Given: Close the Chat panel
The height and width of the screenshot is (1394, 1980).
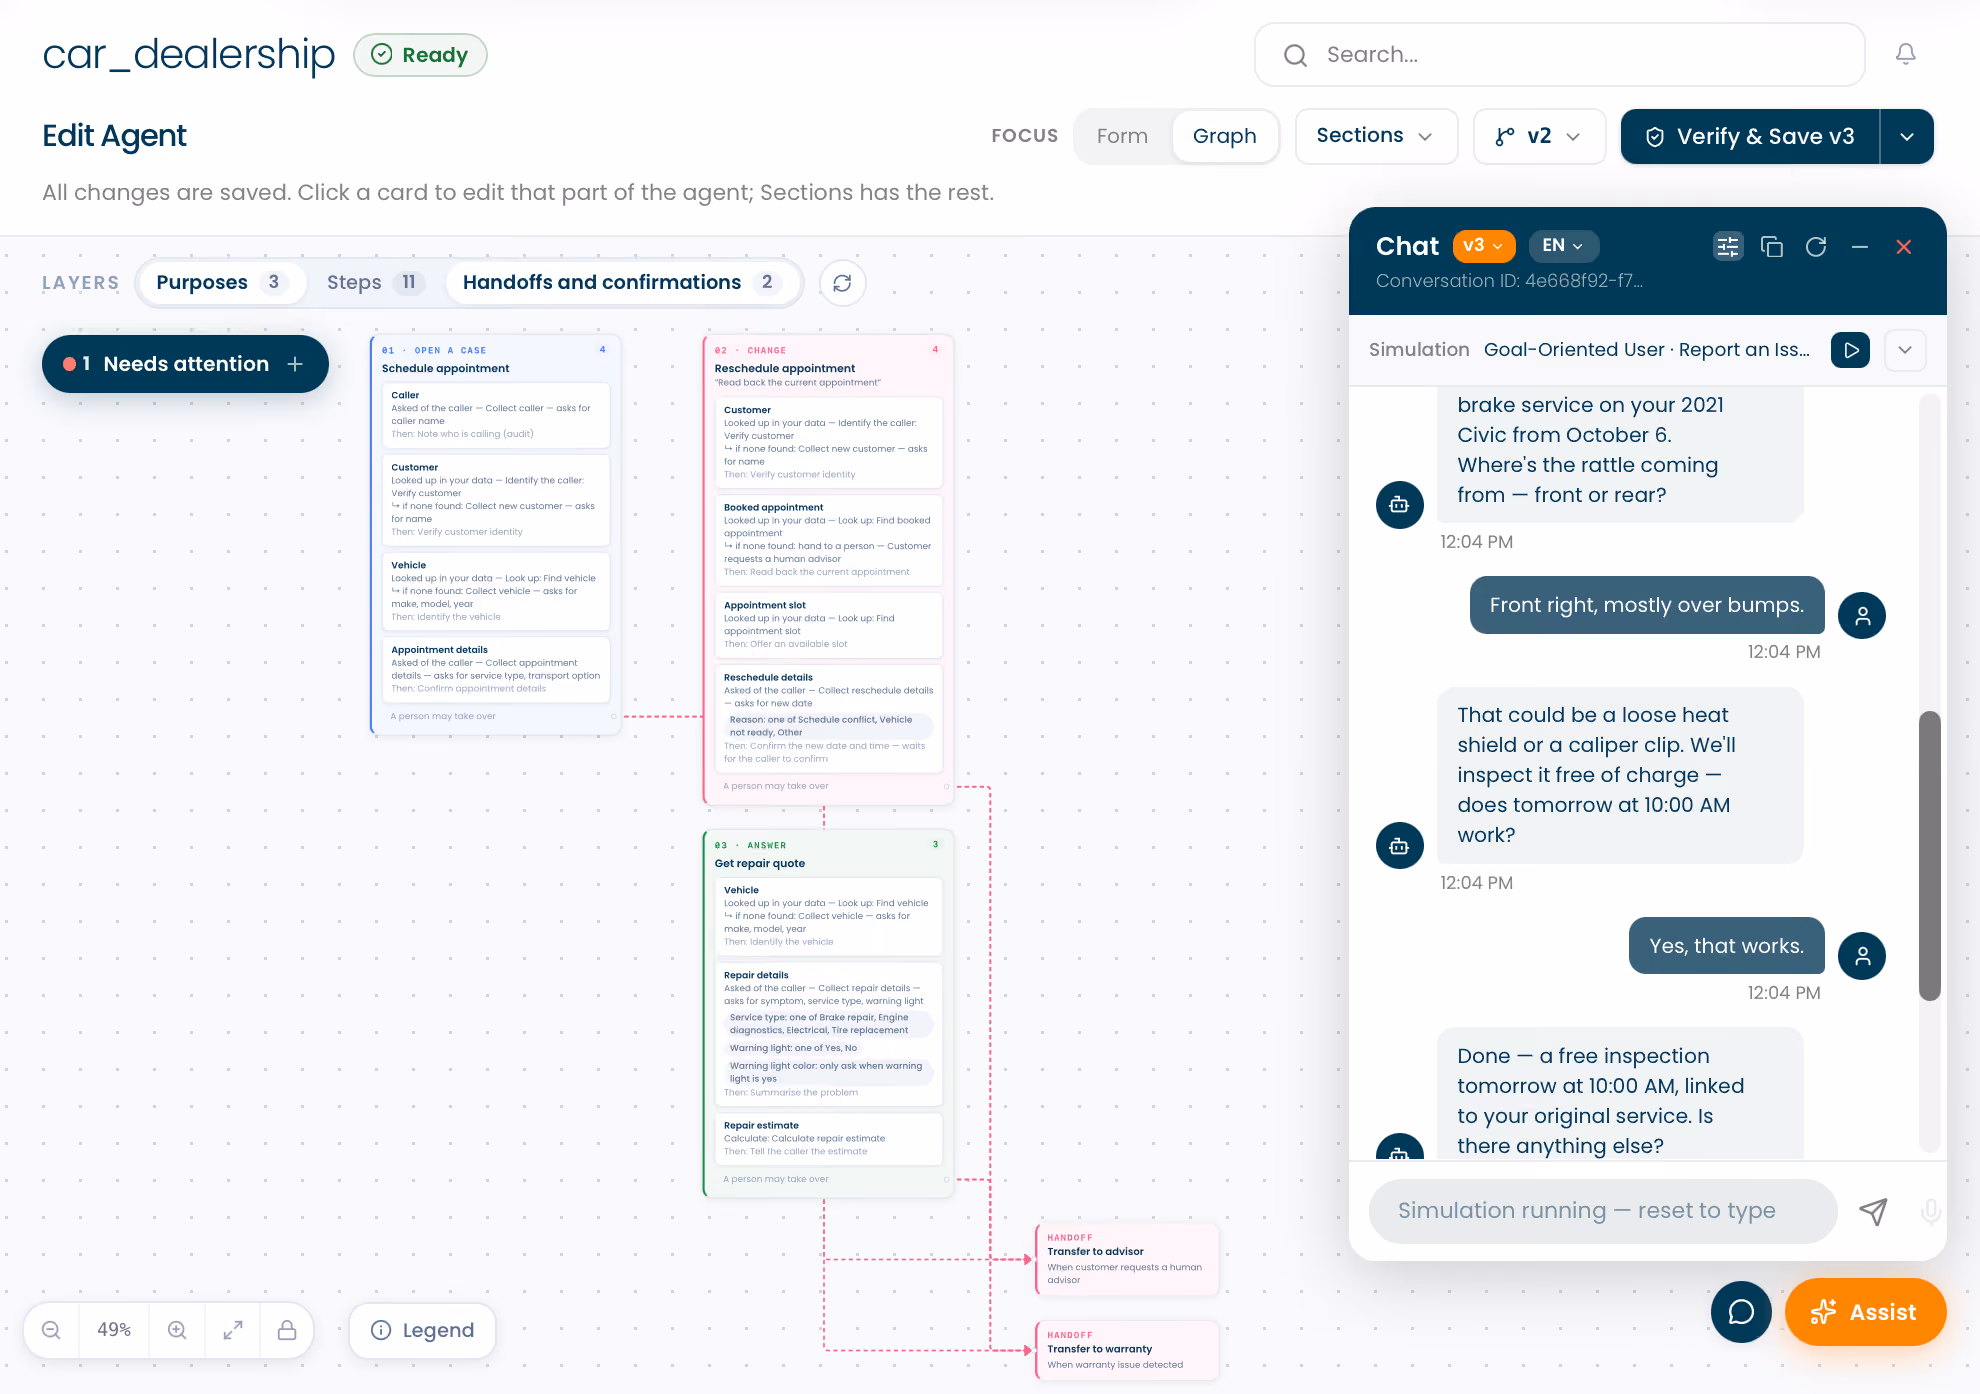Looking at the screenshot, I should (1904, 246).
